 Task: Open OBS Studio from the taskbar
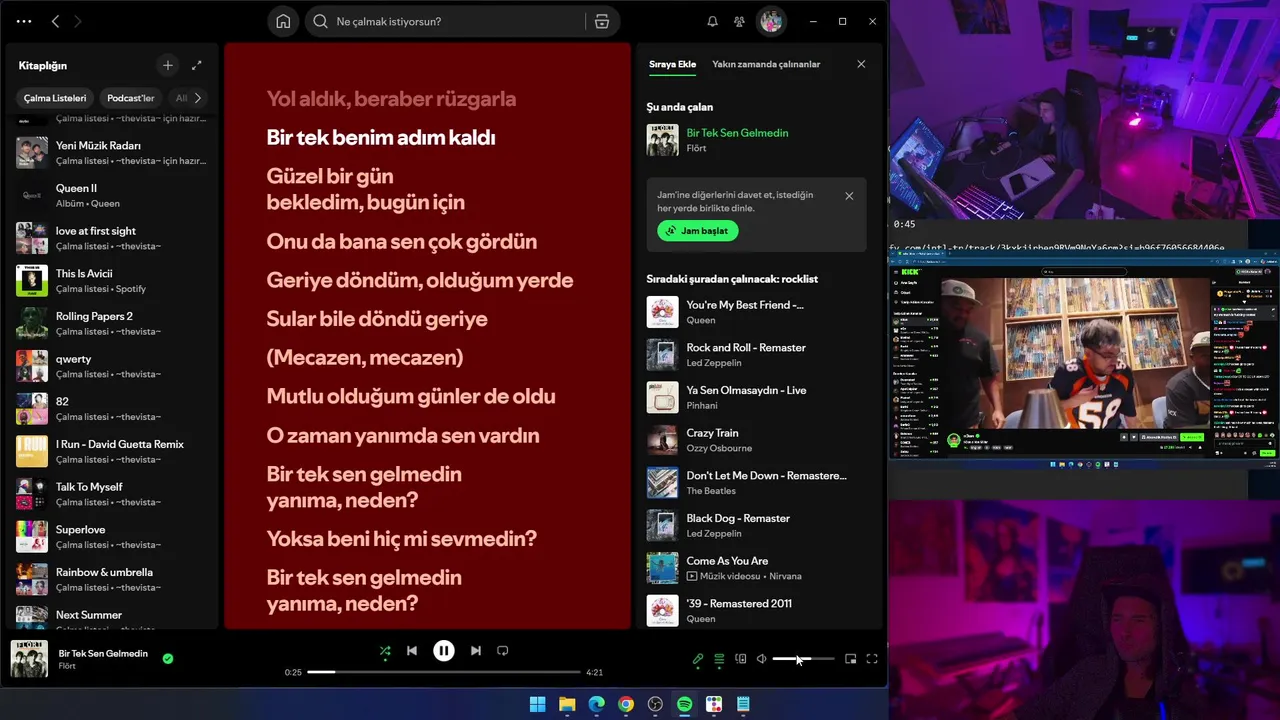(x=655, y=704)
